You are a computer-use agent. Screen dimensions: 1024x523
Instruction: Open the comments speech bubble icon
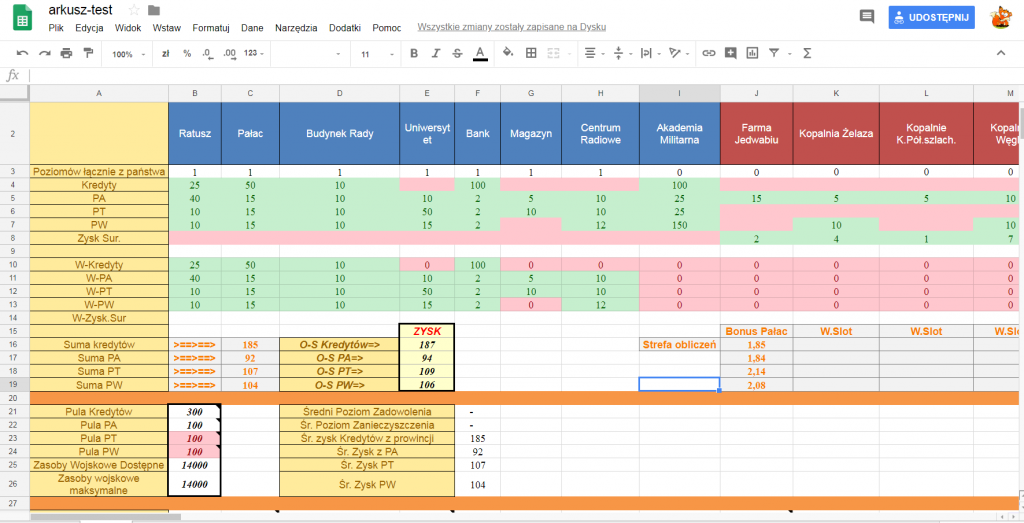pyautogui.click(x=866, y=17)
